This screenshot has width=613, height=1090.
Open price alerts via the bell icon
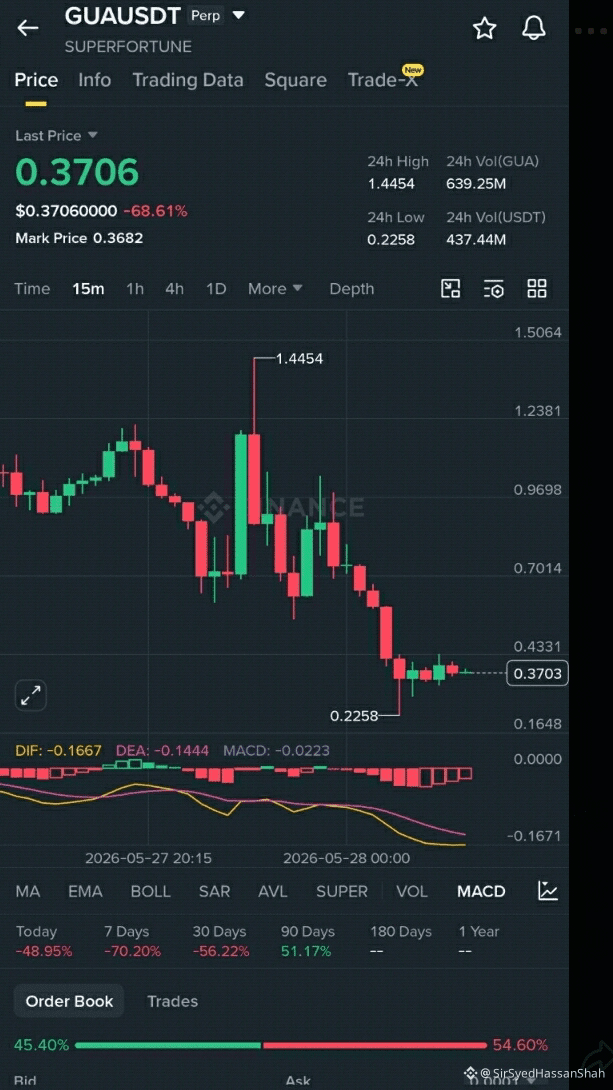(534, 29)
